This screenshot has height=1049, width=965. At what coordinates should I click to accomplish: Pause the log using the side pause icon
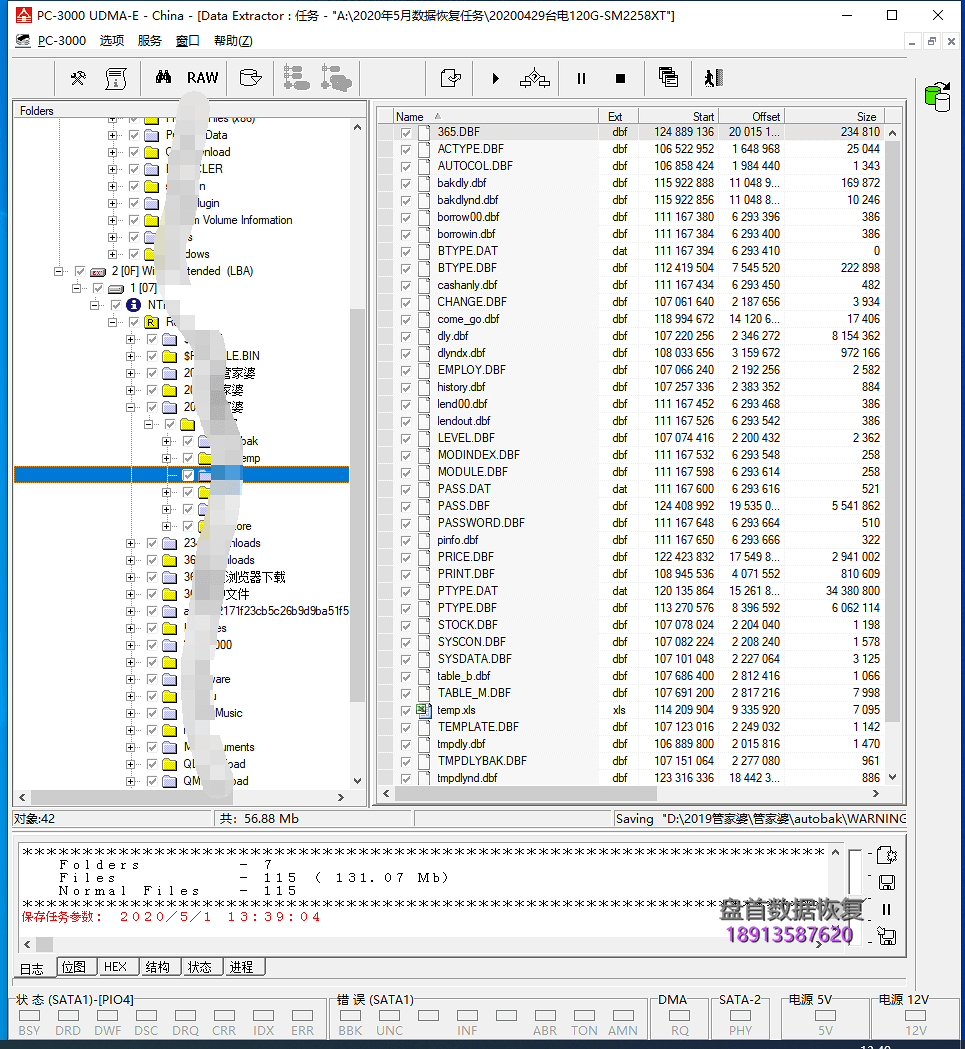pyautogui.click(x=886, y=909)
